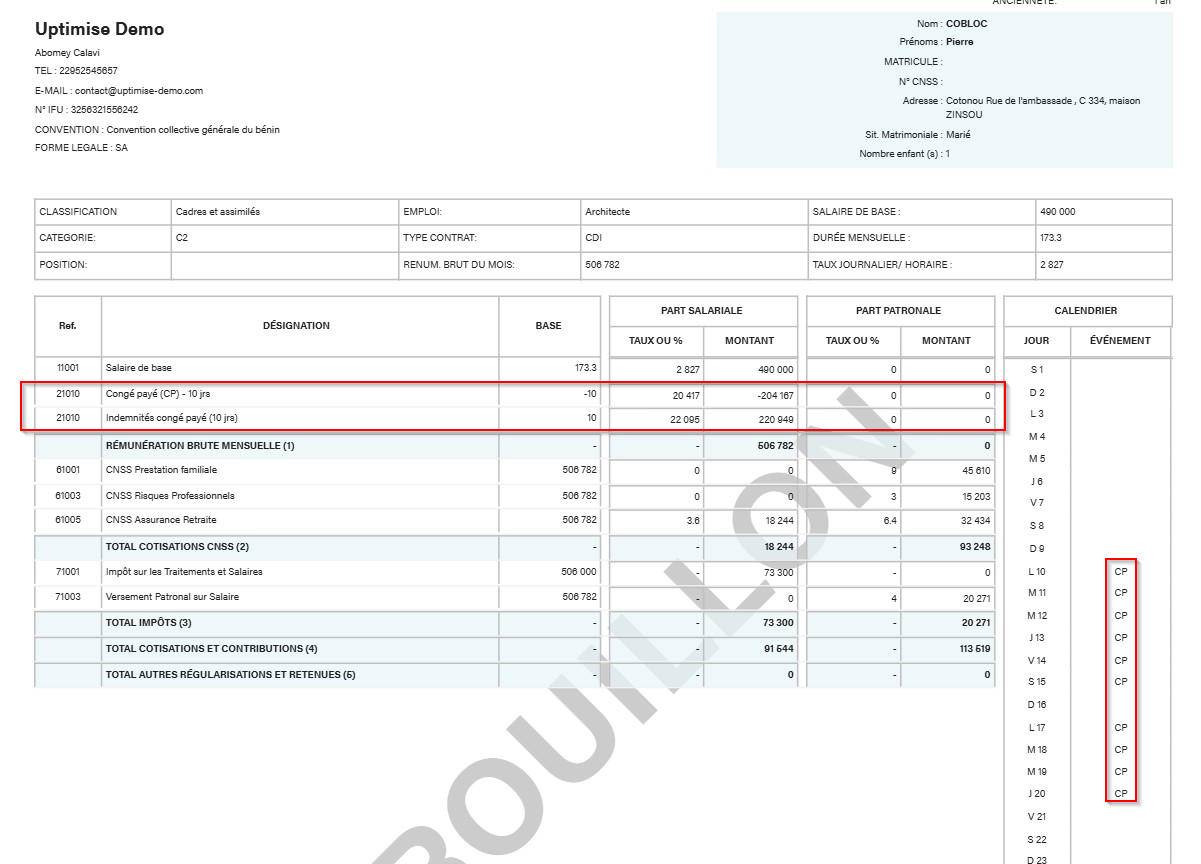Click the company name Uptimise Demo
1201x864 pixels.
[99, 29]
